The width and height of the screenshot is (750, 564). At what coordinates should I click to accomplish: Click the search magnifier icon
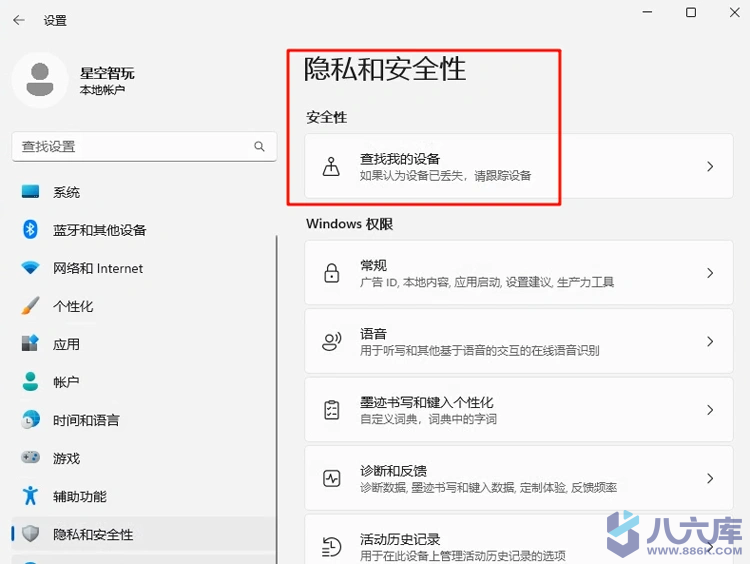point(259,146)
